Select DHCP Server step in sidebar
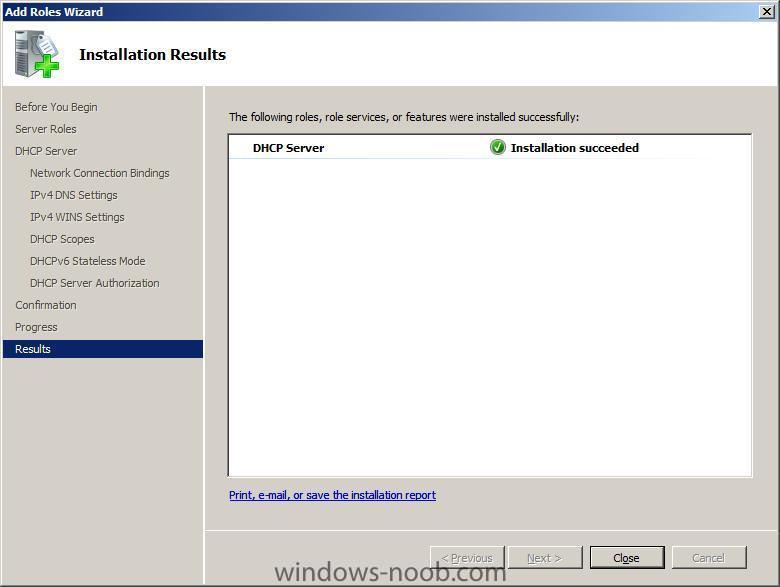 [x=46, y=151]
